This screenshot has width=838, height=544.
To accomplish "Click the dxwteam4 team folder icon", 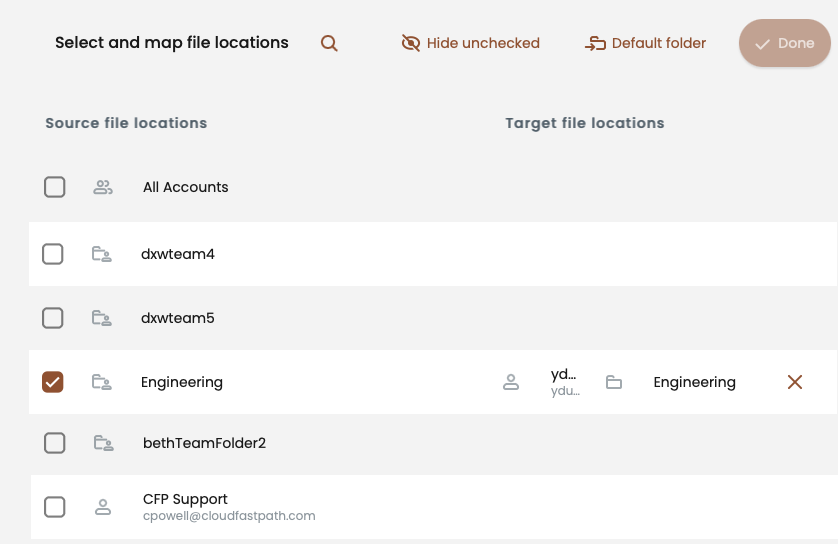I will point(102,254).
